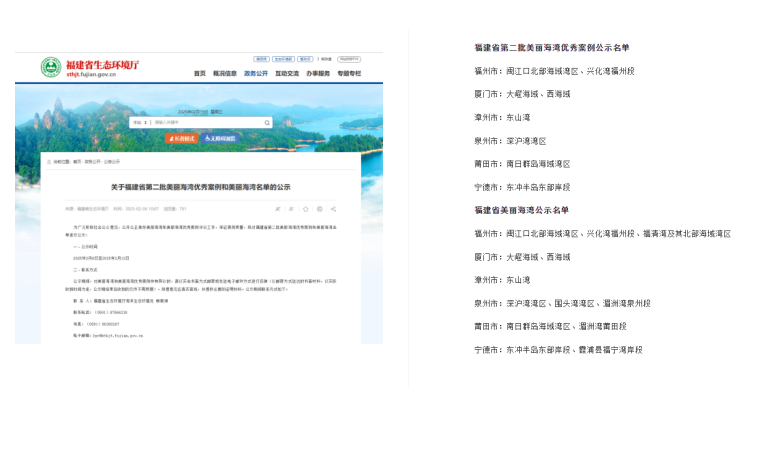Open the 概况信息 navigation tab
This screenshot has height=470, width=776.
(x=227, y=73)
